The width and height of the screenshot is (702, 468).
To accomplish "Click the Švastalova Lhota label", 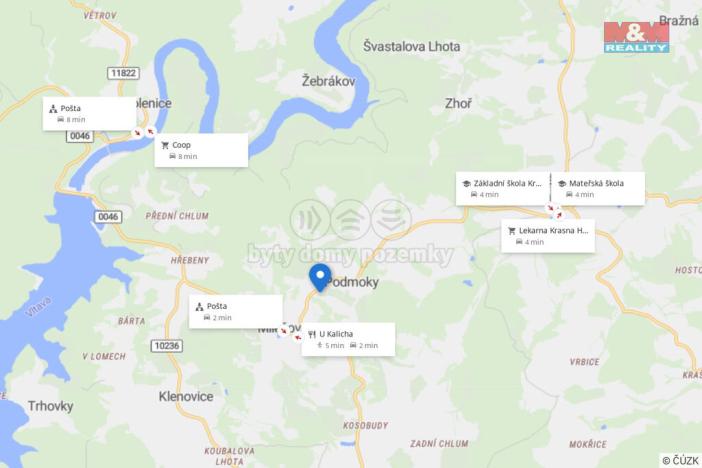I will click(411, 47).
